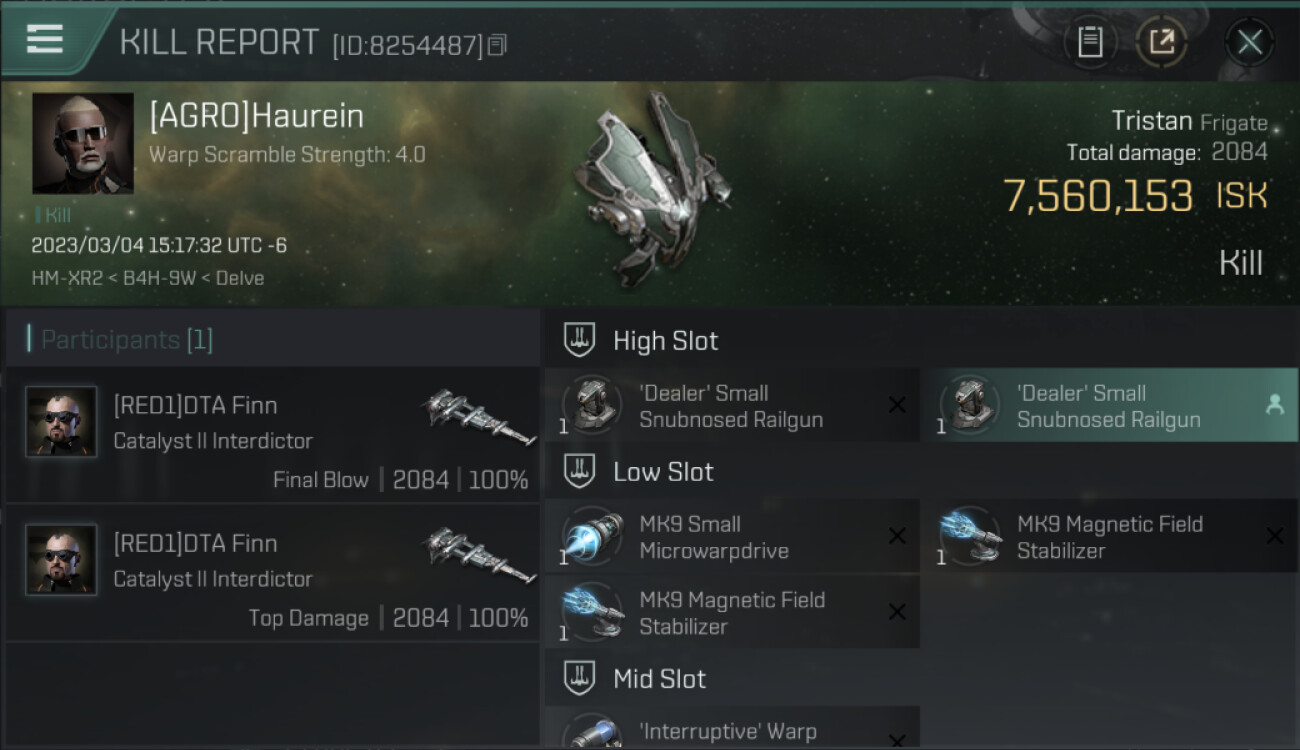The image size is (1300, 750).
Task: Copy the kill report ID
Action: [497, 45]
